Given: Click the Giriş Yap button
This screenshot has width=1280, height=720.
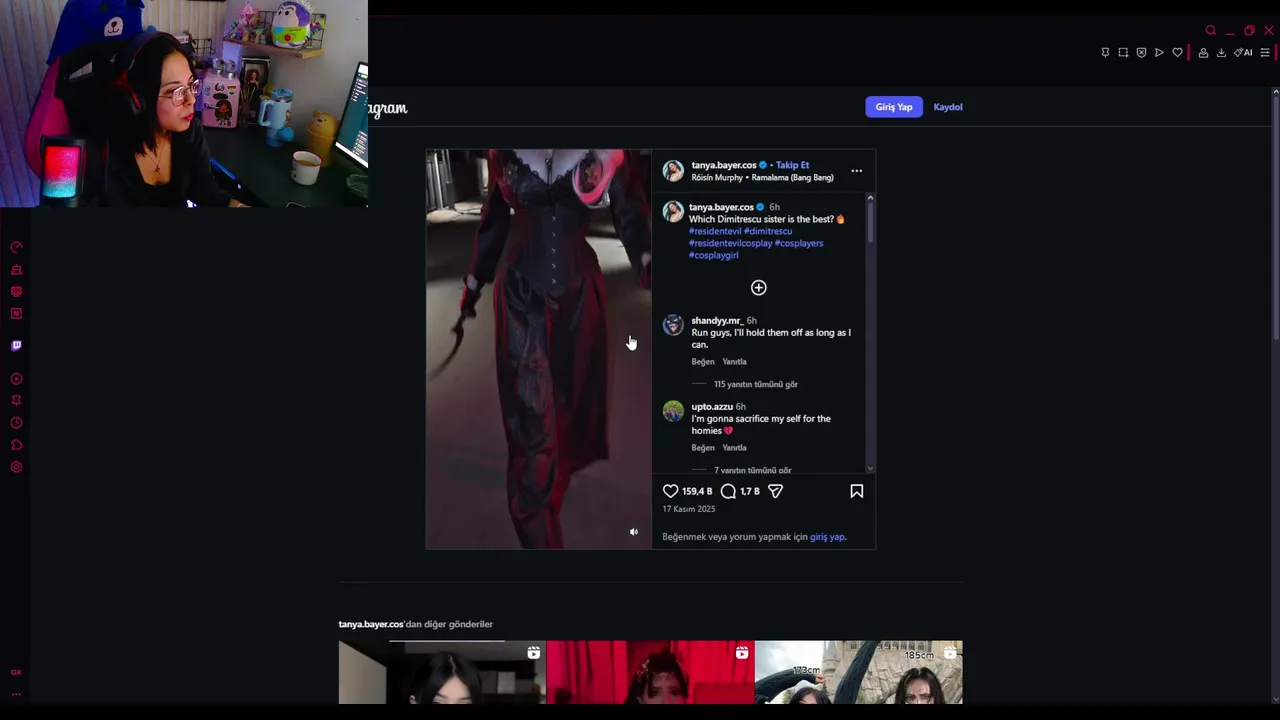Looking at the screenshot, I should click(x=894, y=107).
